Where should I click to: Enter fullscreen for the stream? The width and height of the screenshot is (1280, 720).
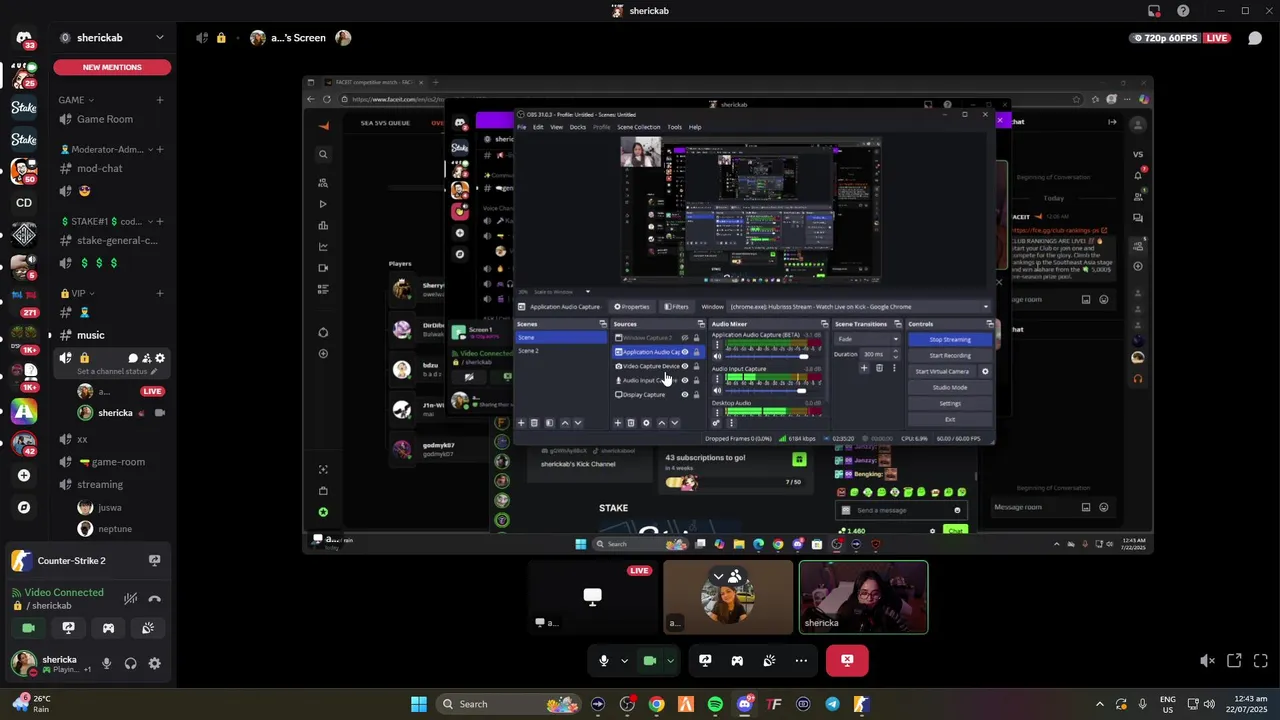click(x=1260, y=661)
